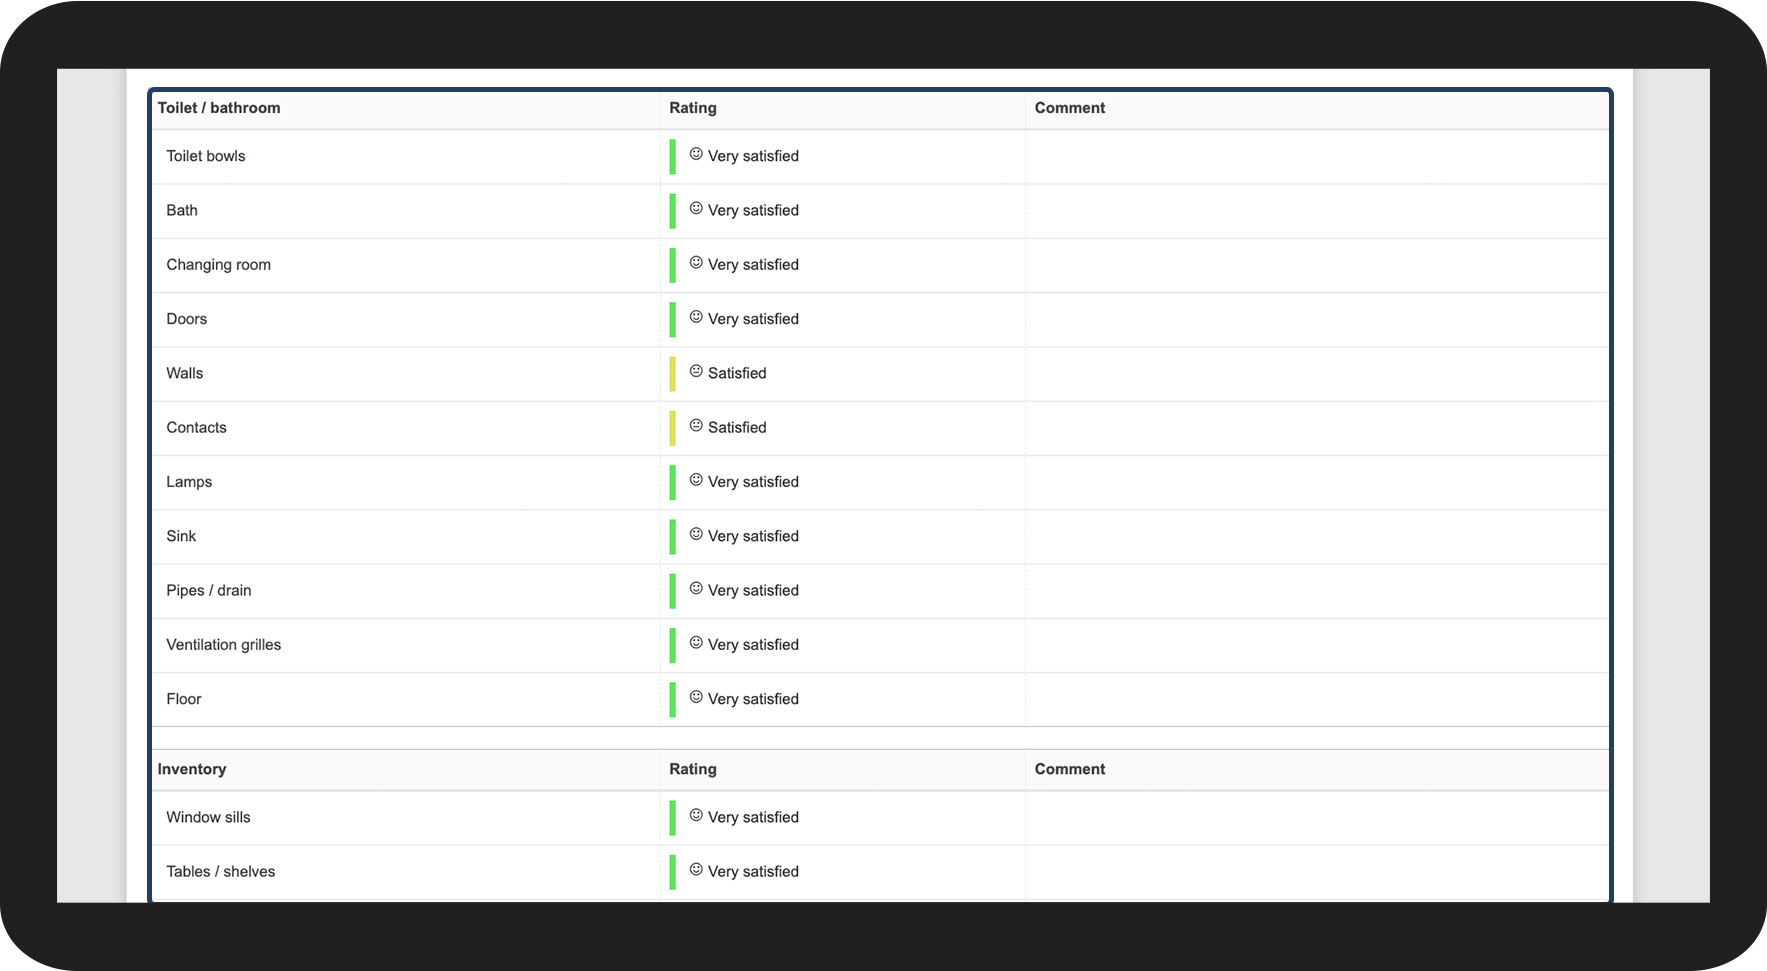
Task: Select the Lamps row label
Action: point(189,482)
